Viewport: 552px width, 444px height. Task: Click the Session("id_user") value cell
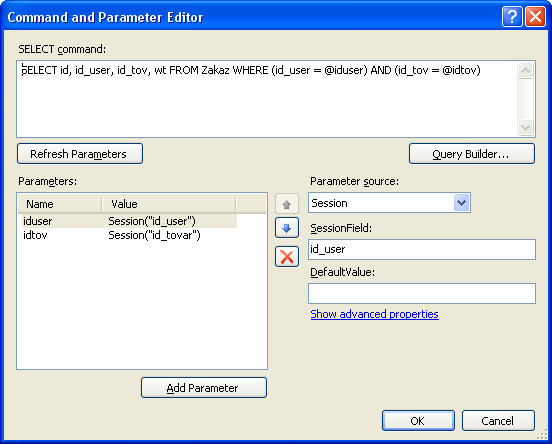[x=152, y=221]
